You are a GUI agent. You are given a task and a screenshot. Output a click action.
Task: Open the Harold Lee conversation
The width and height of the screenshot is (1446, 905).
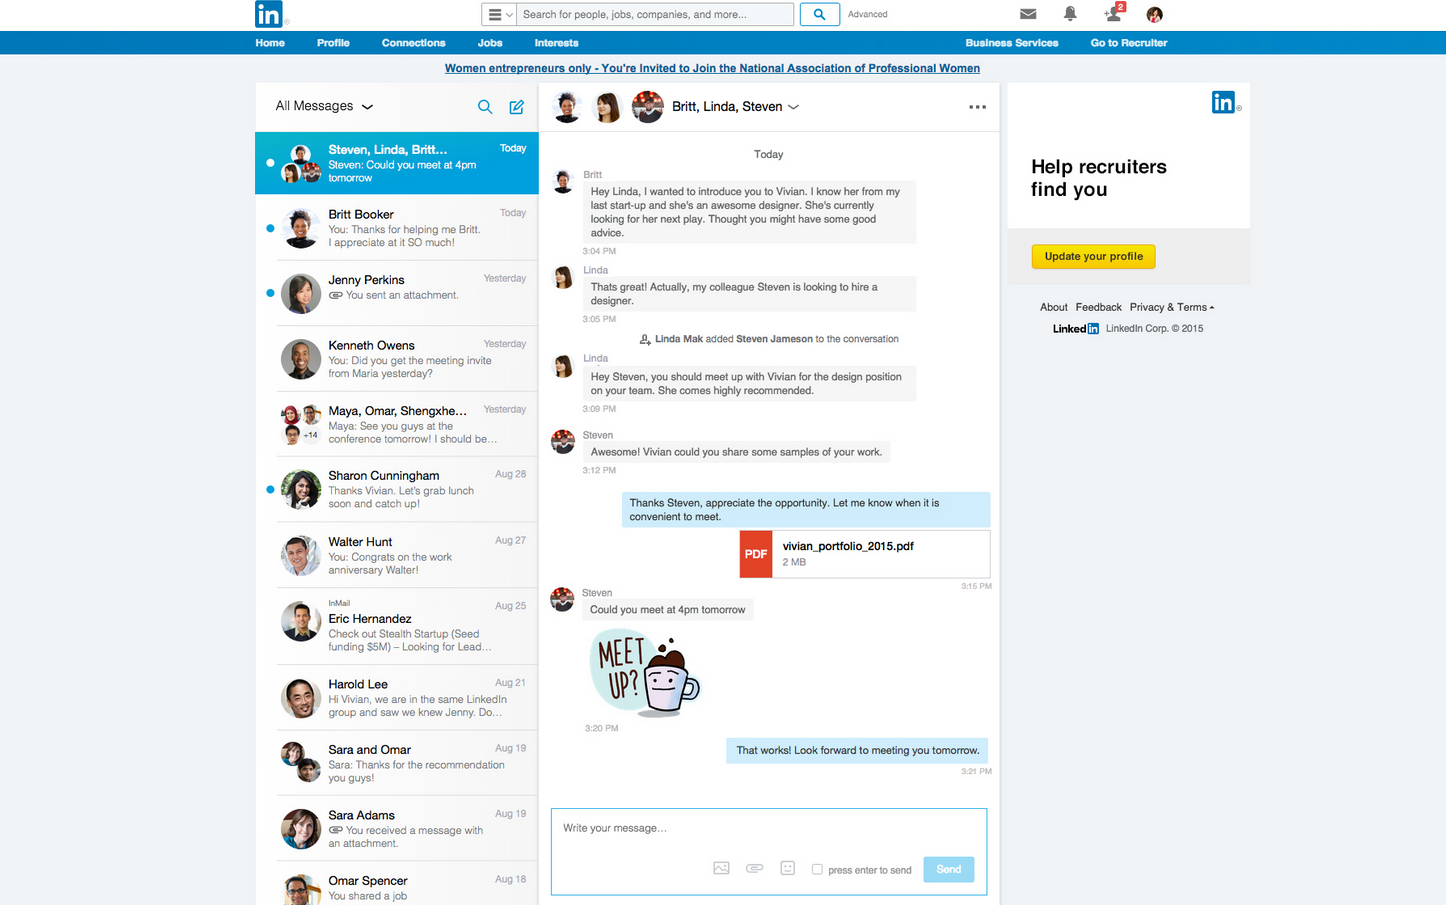tap(397, 698)
